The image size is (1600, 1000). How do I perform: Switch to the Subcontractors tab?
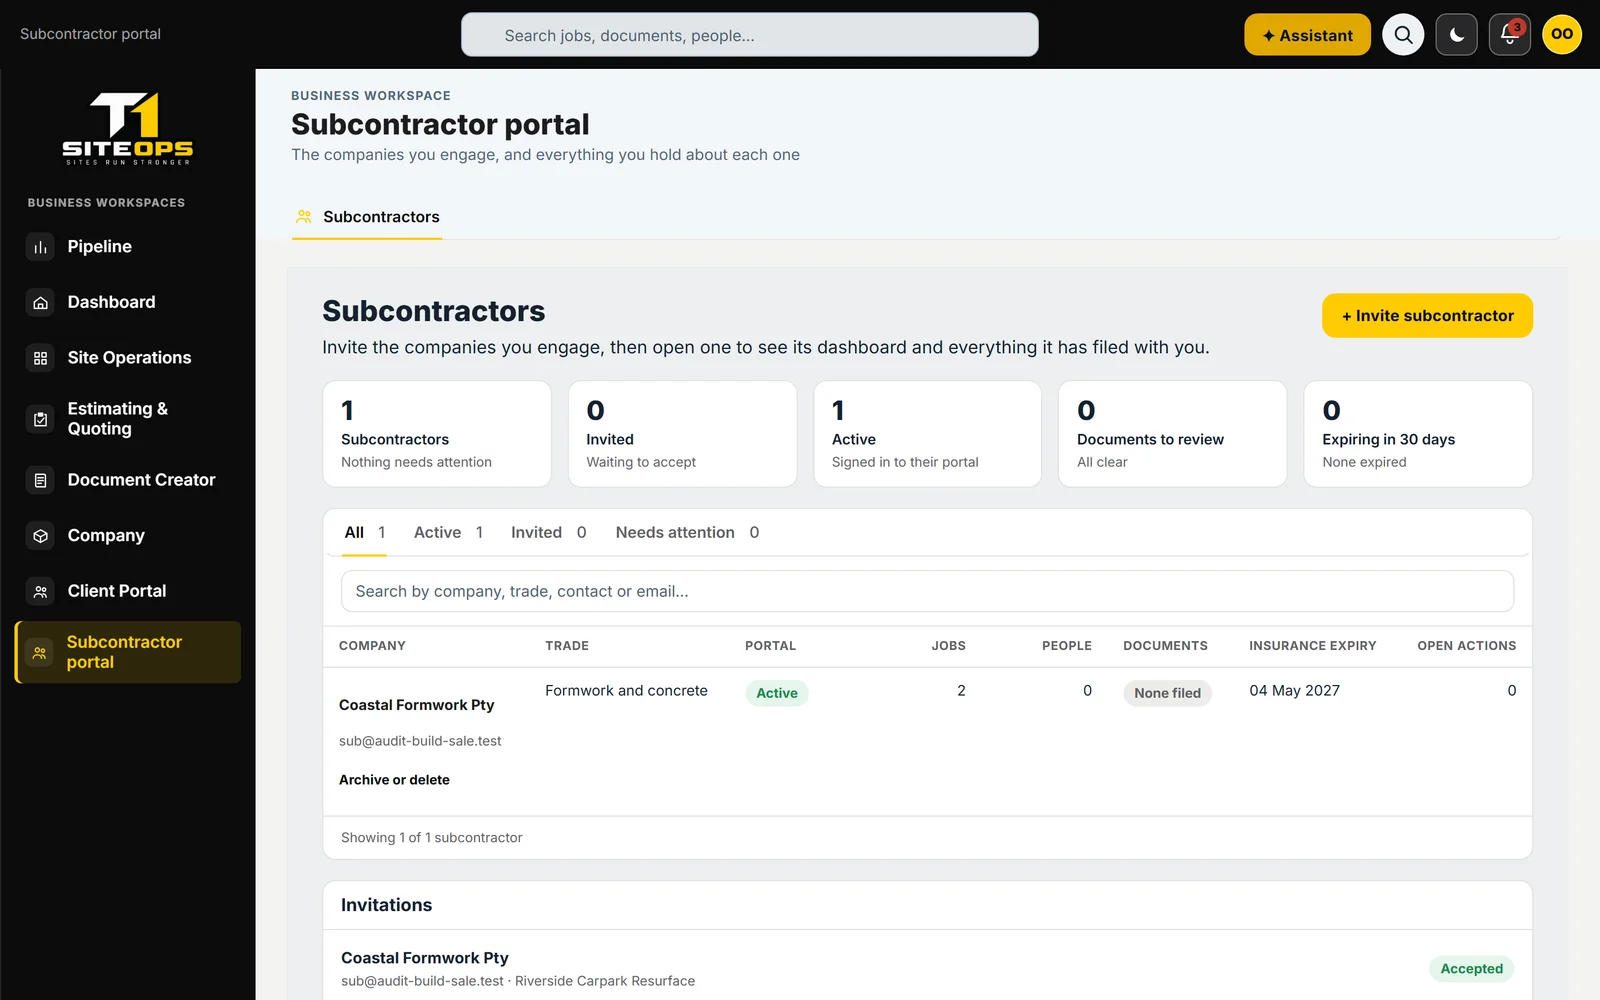(367, 217)
